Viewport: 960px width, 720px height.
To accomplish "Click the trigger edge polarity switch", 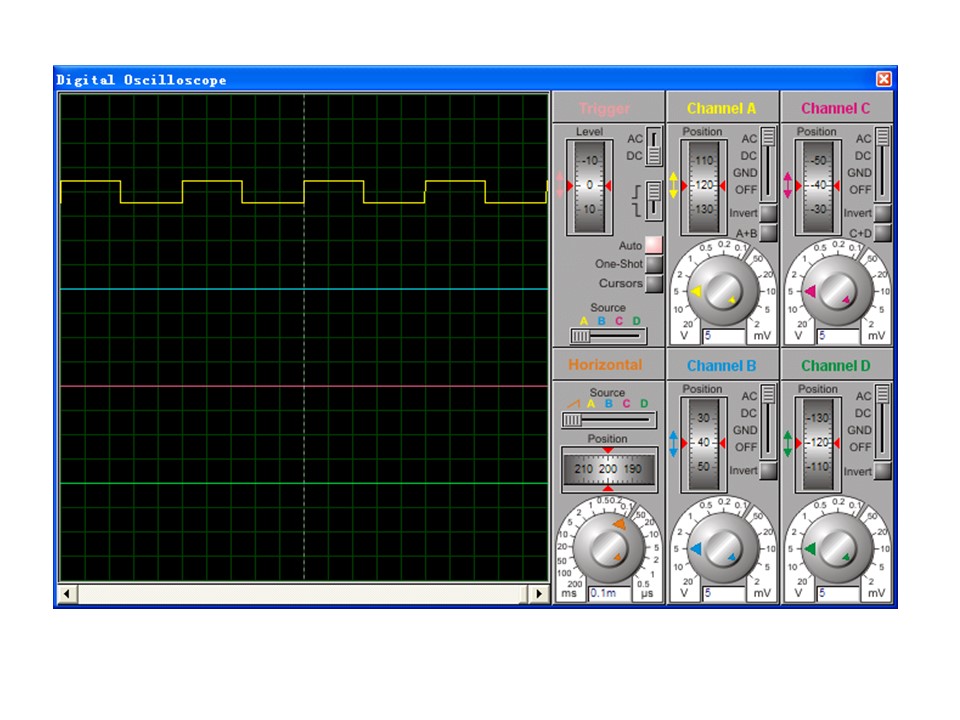I will pyautogui.click(x=653, y=200).
